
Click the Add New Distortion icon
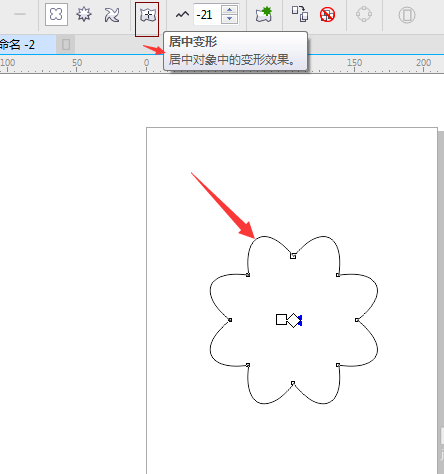coord(264,15)
